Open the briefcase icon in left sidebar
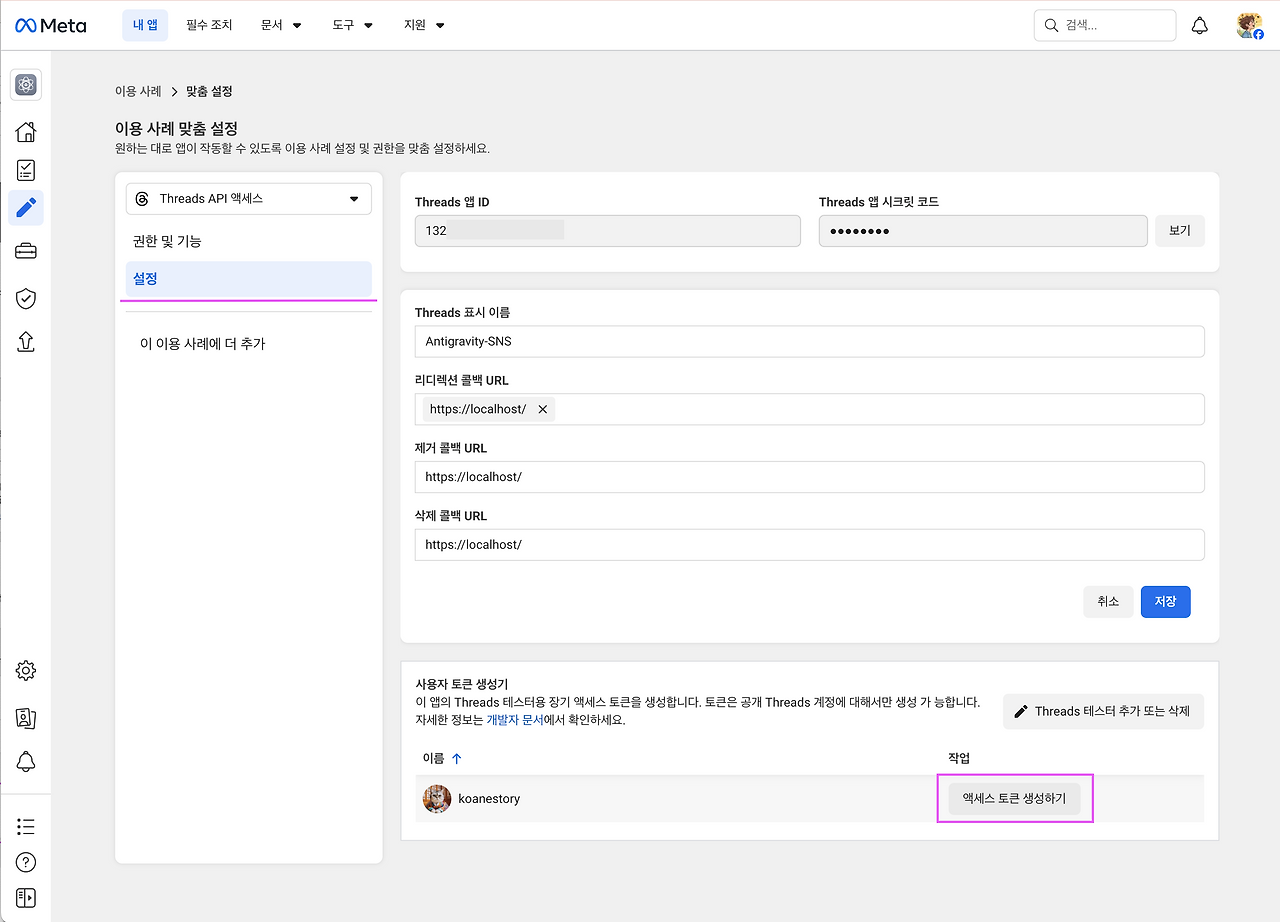This screenshot has height=922, width=1280. click(x=26, y=252)
